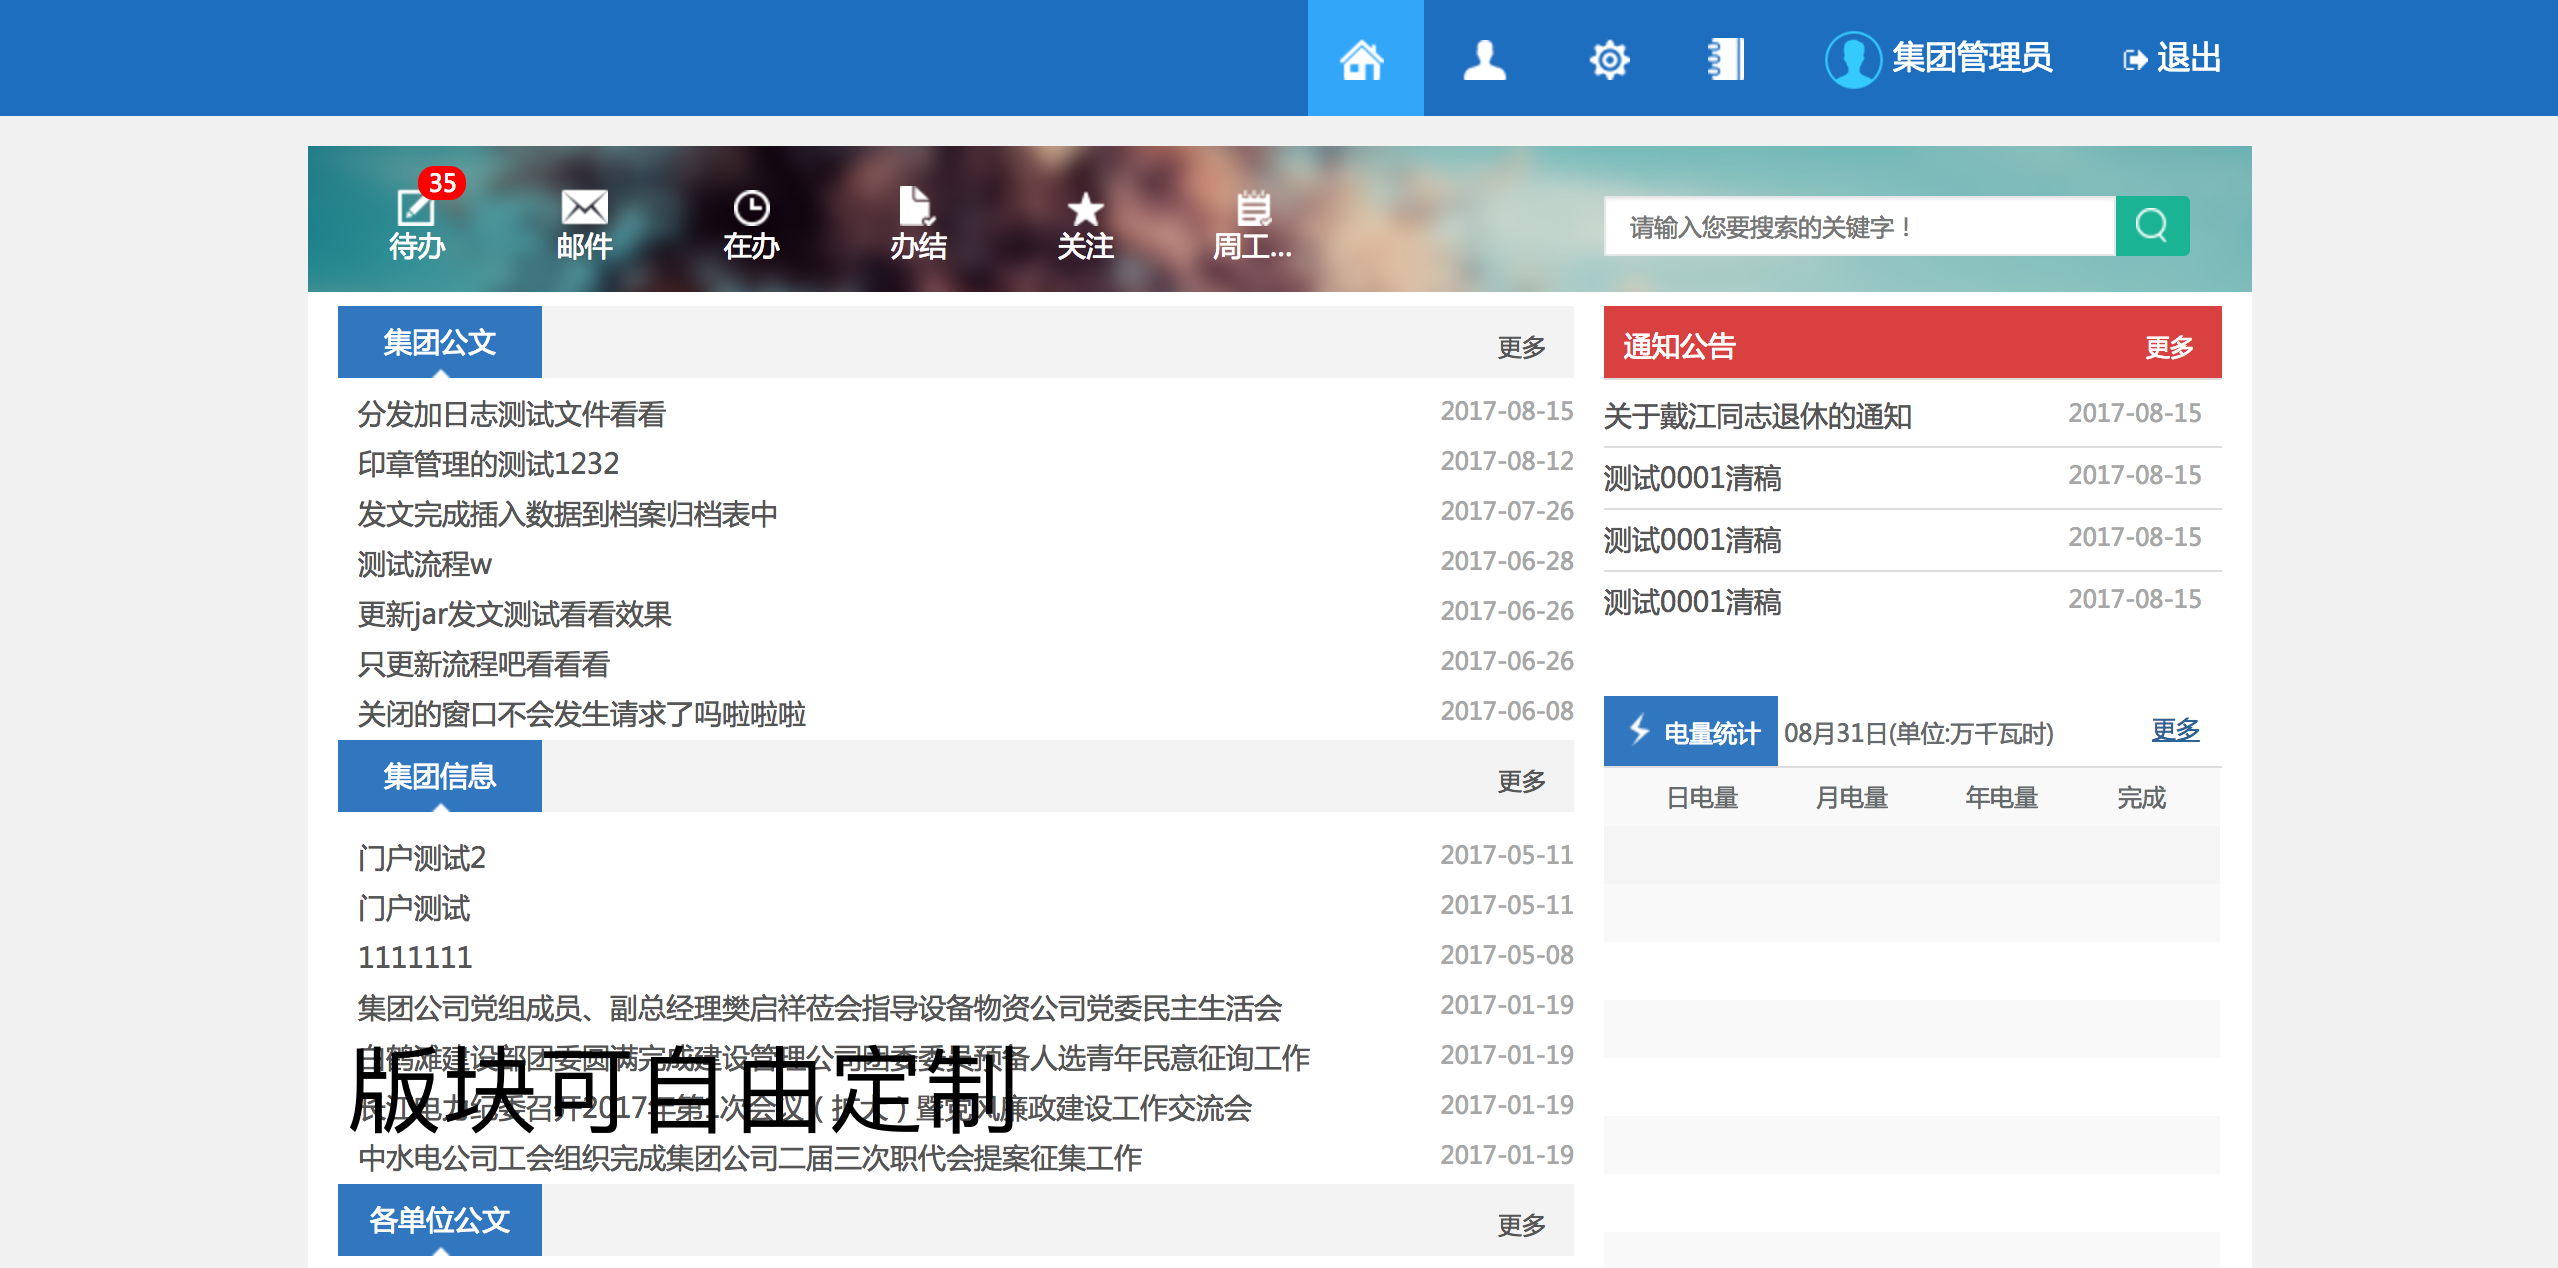Select the 集团公文 tab
Screen dimensions: 2558x1268
(440, 342)
